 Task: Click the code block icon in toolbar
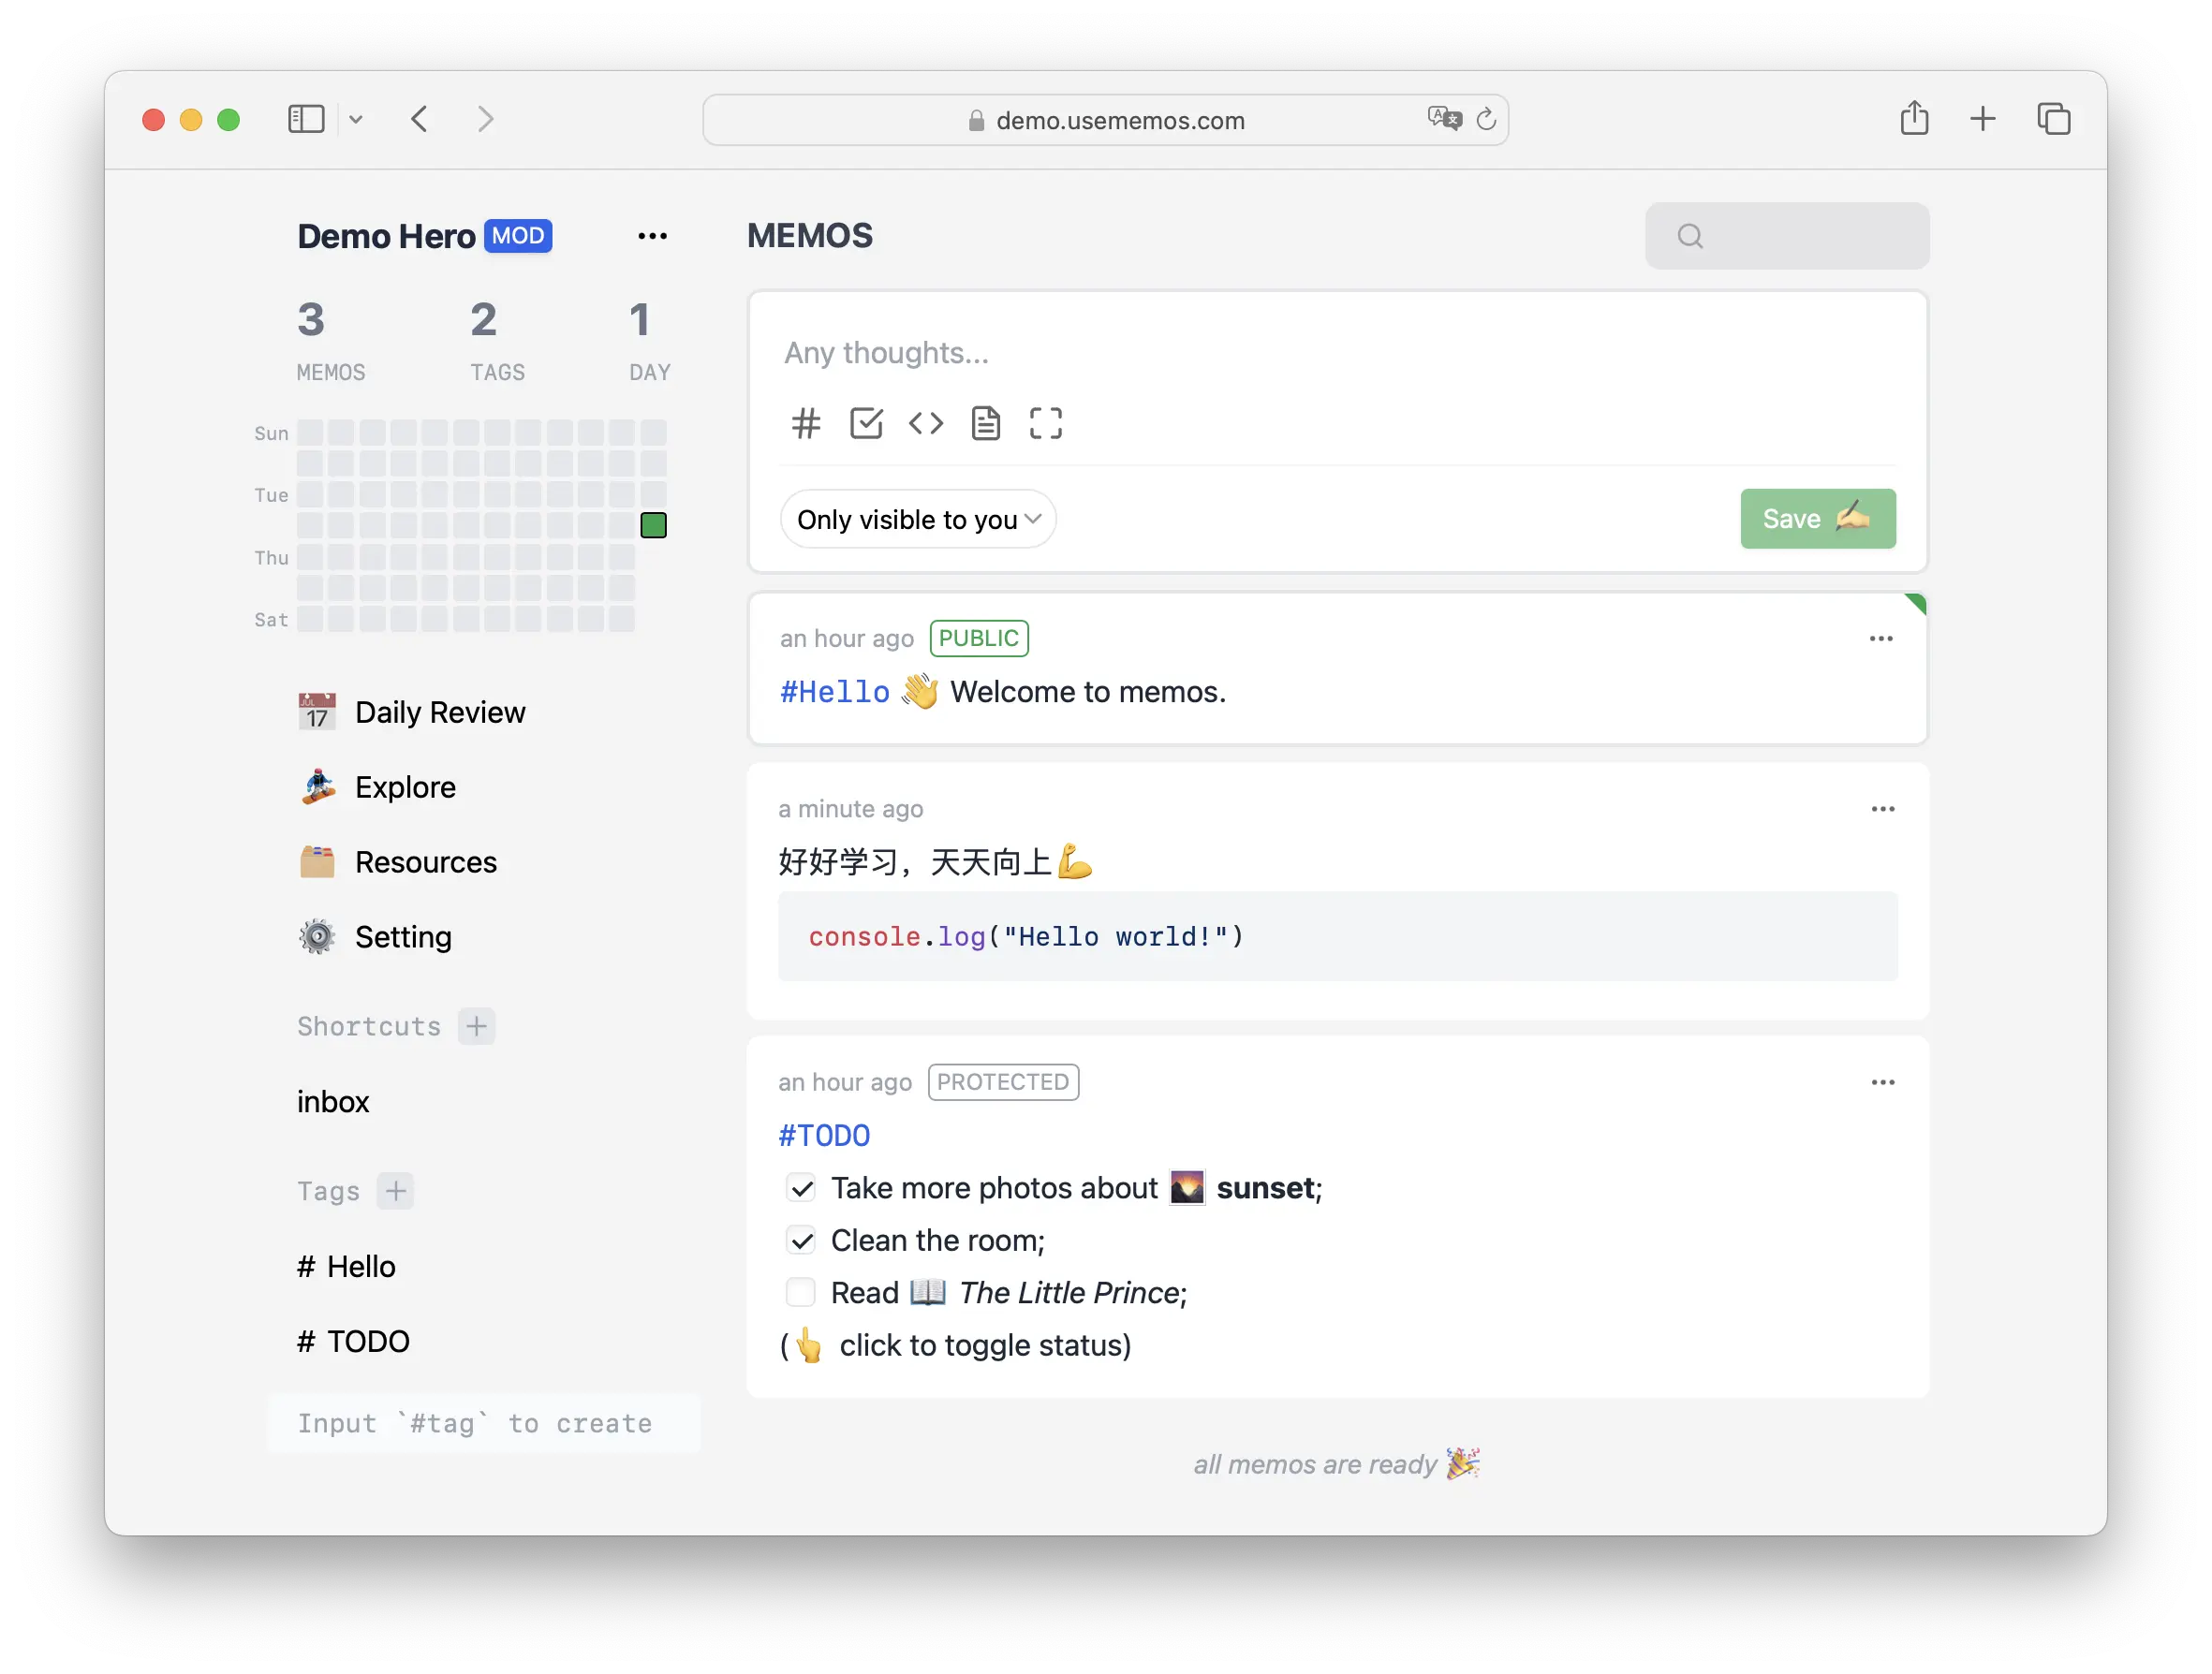pyautogui.click(x=926, y=424)
